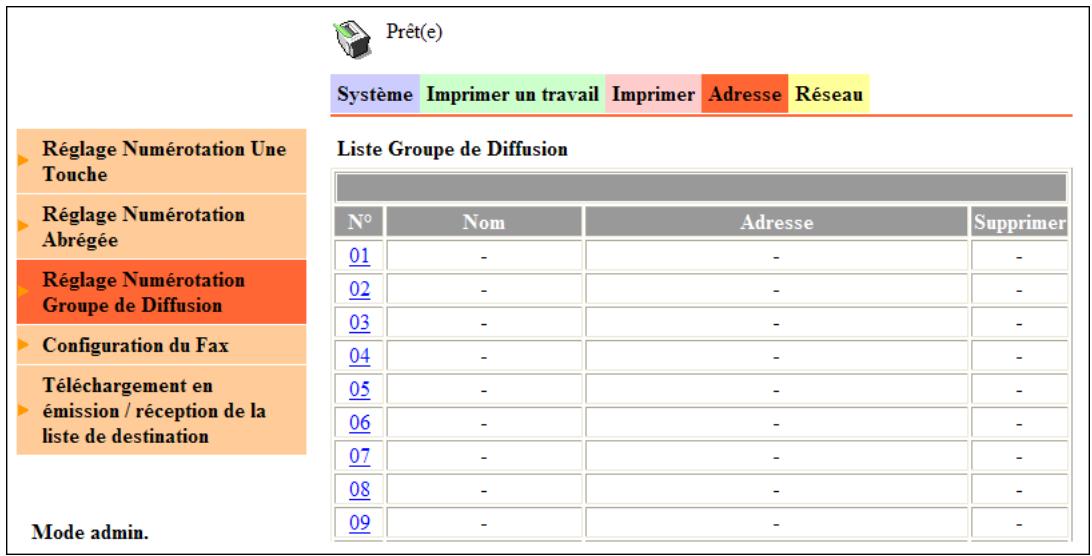
Task: Open Téléchargement en émission / réception menu
Action: click(x=162, y=410)
